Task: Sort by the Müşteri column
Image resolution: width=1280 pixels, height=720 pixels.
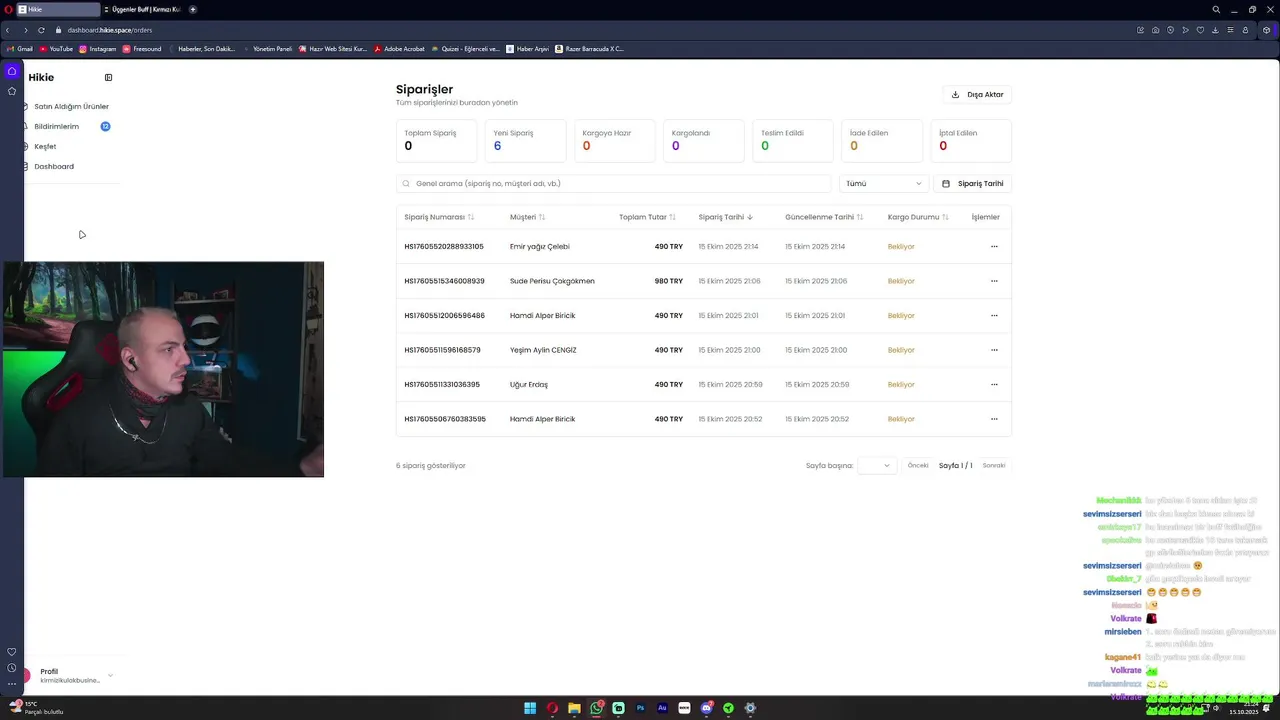Action: pyautogui.click(x=528, y=217)
